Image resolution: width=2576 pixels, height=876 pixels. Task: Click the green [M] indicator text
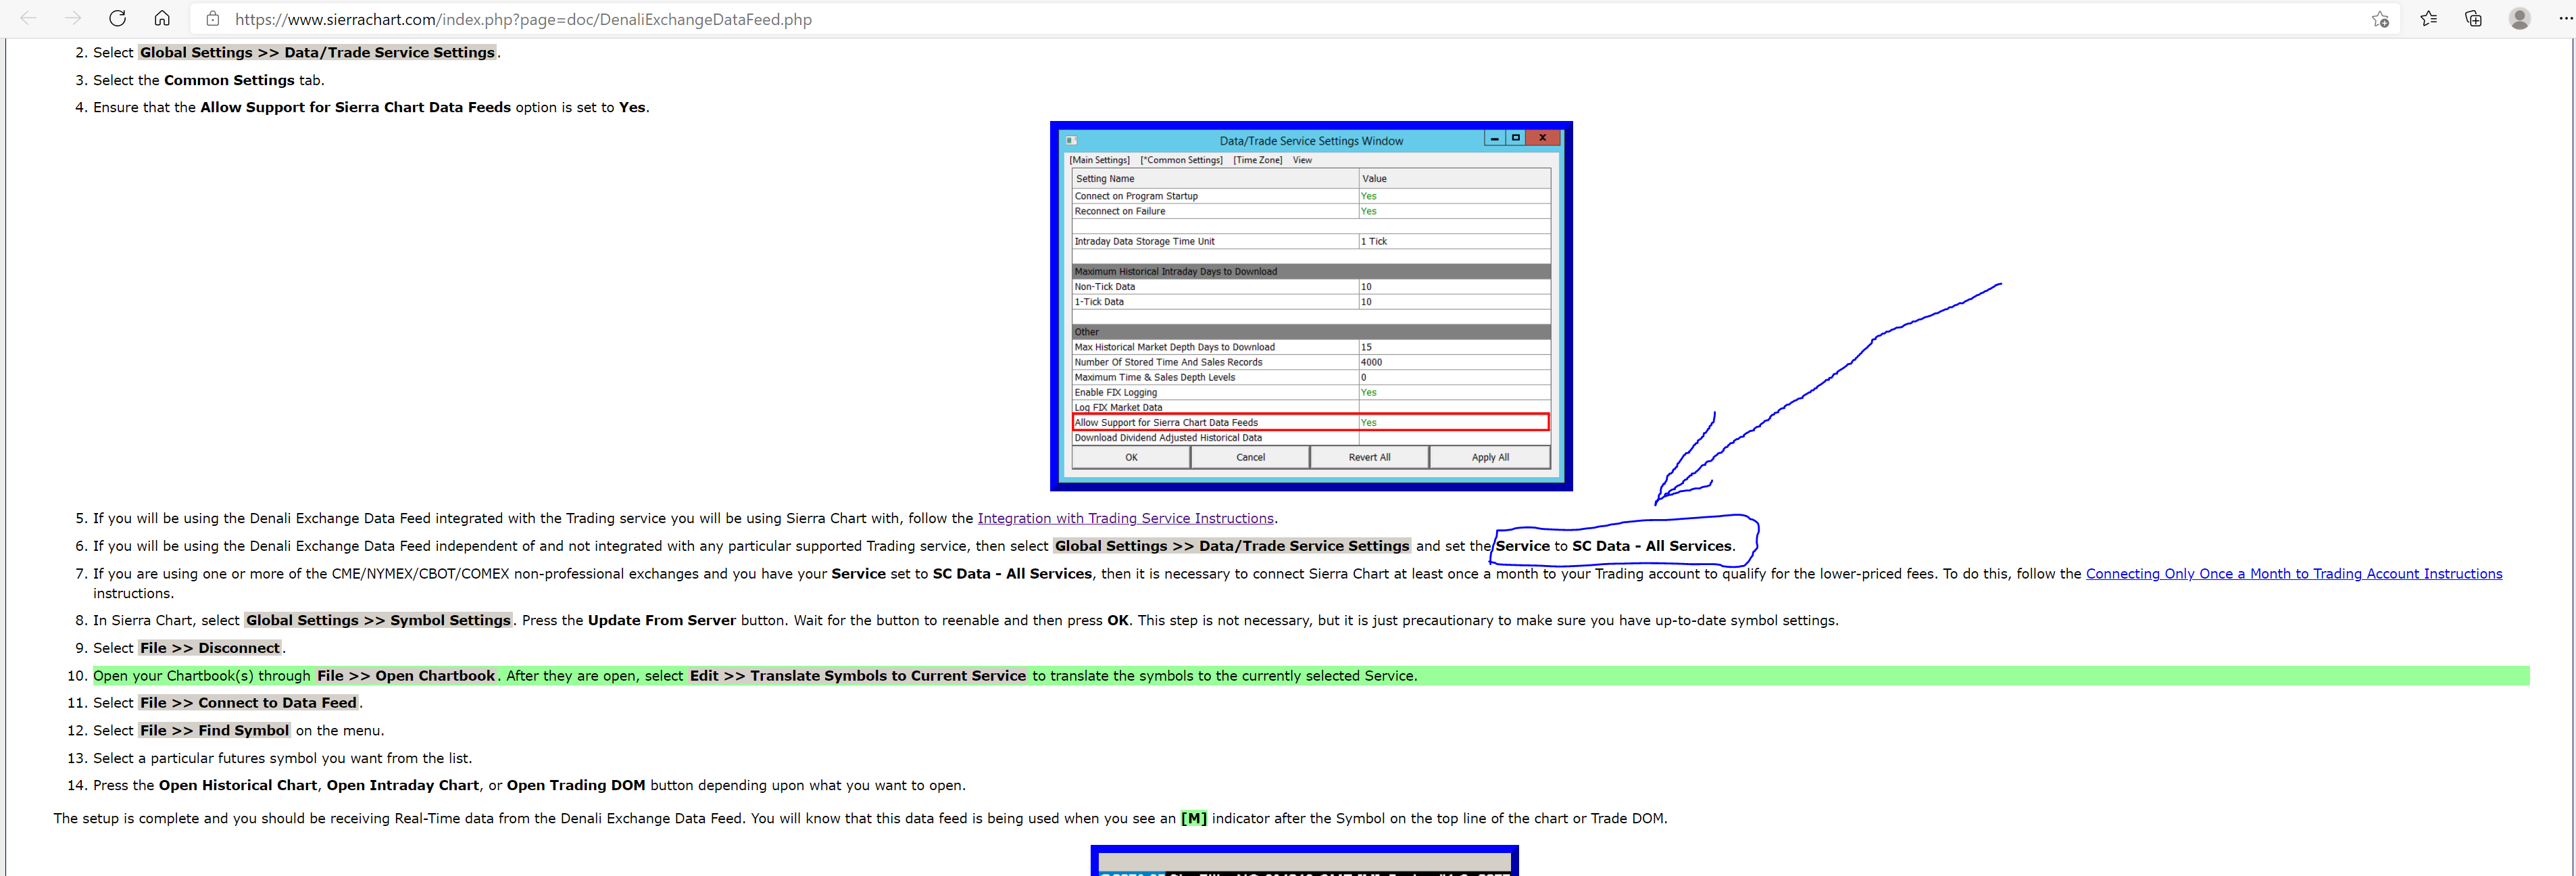click(1193, 819)
